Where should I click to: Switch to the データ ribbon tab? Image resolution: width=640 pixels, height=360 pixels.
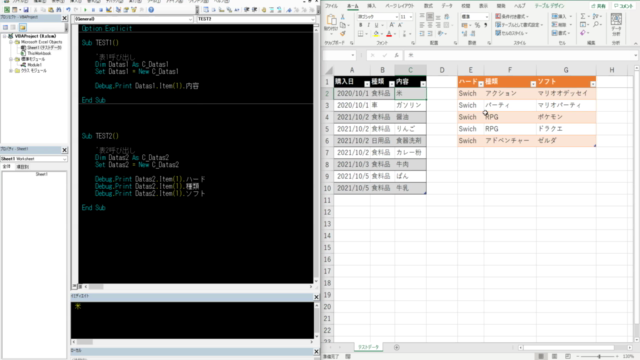[x=447, y=6]
